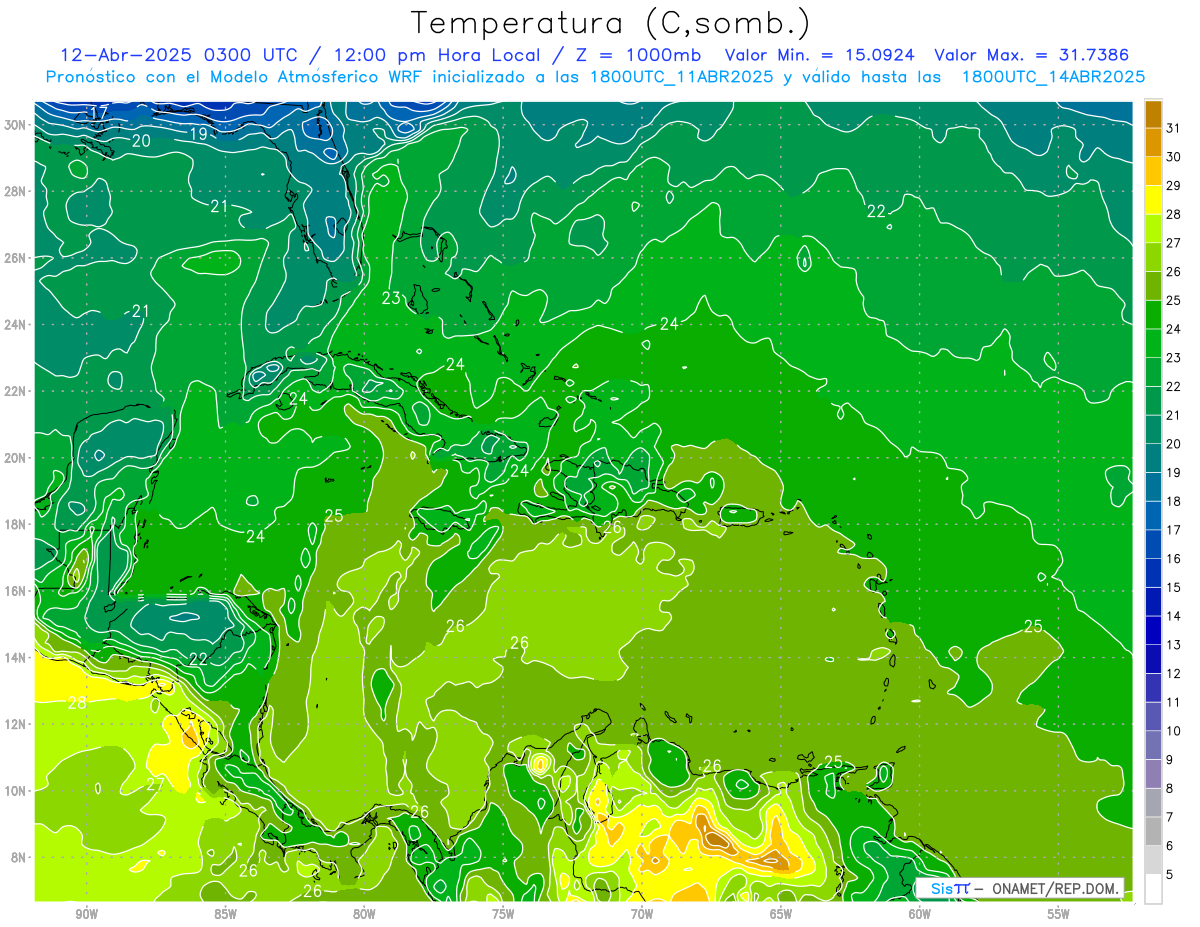
Task: Click the 'Sisπ – ONAMET/REP.DOM.' logo box
Action: pyautogui.click(x=1020, y=888)
